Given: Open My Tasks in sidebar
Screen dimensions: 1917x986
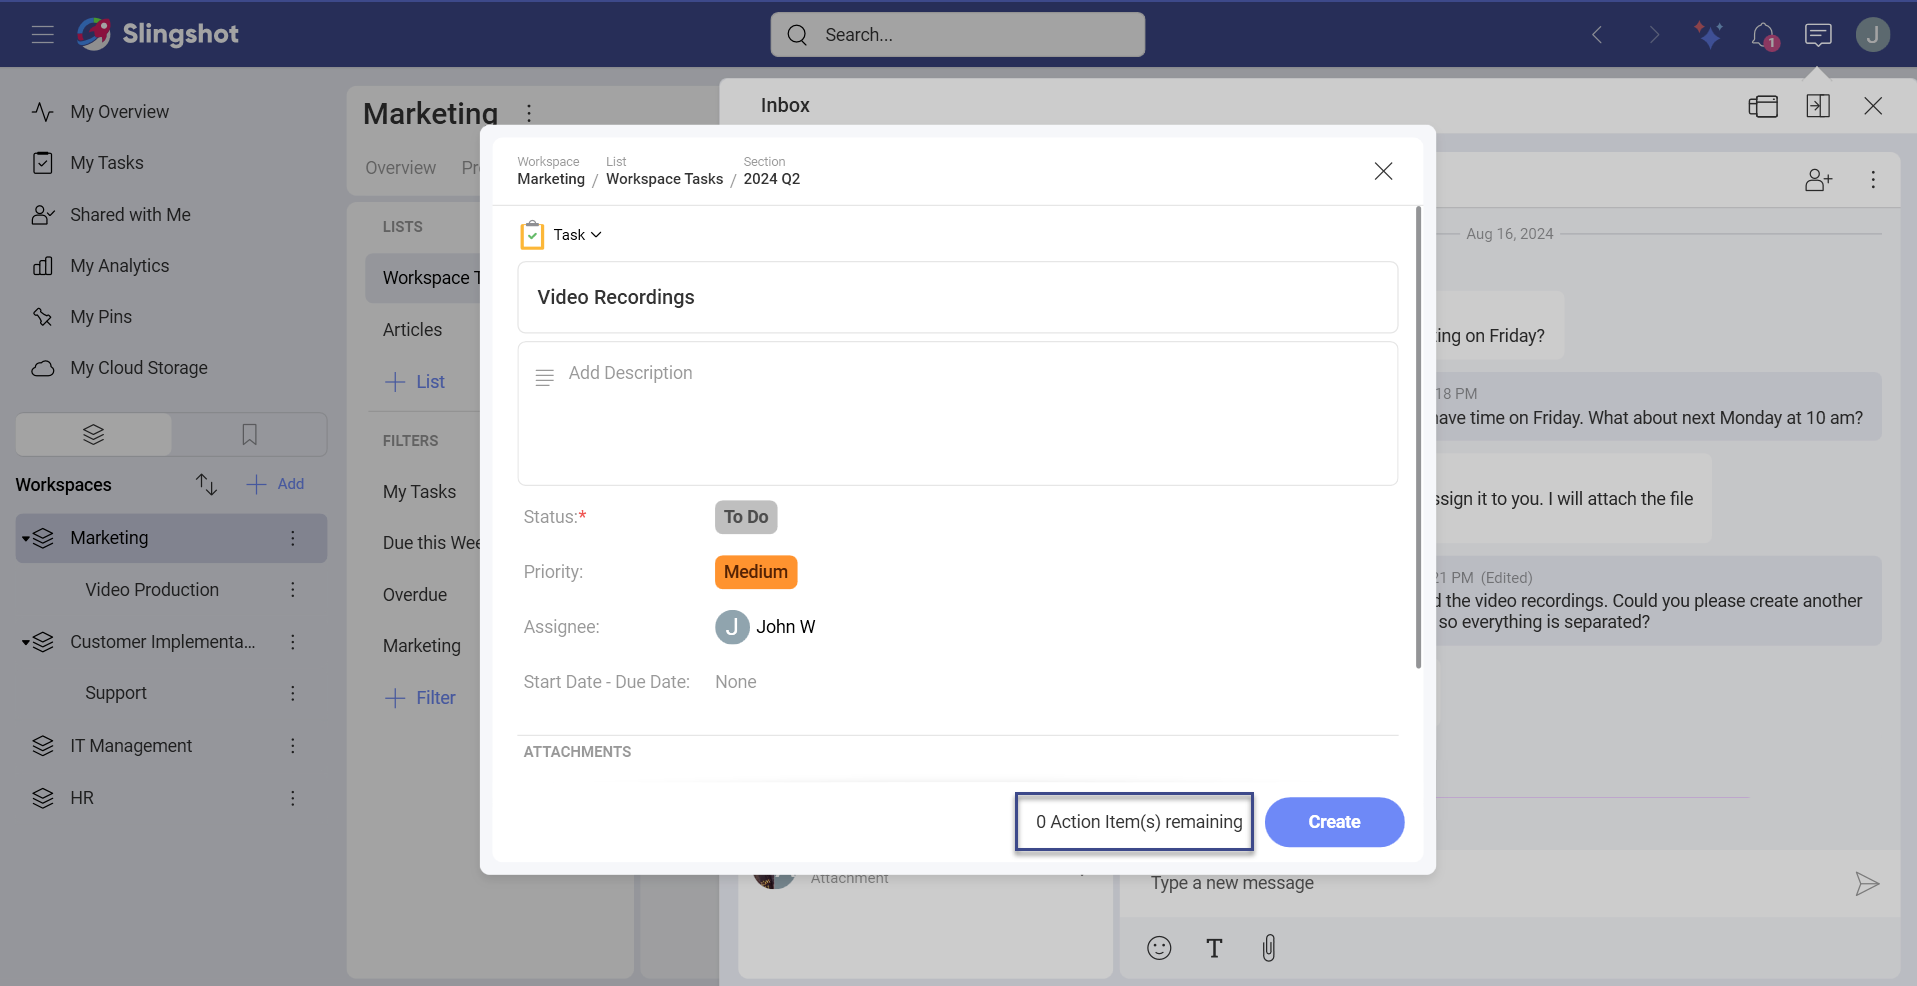Looking at the screenshot, I should [x=107, y=163].
